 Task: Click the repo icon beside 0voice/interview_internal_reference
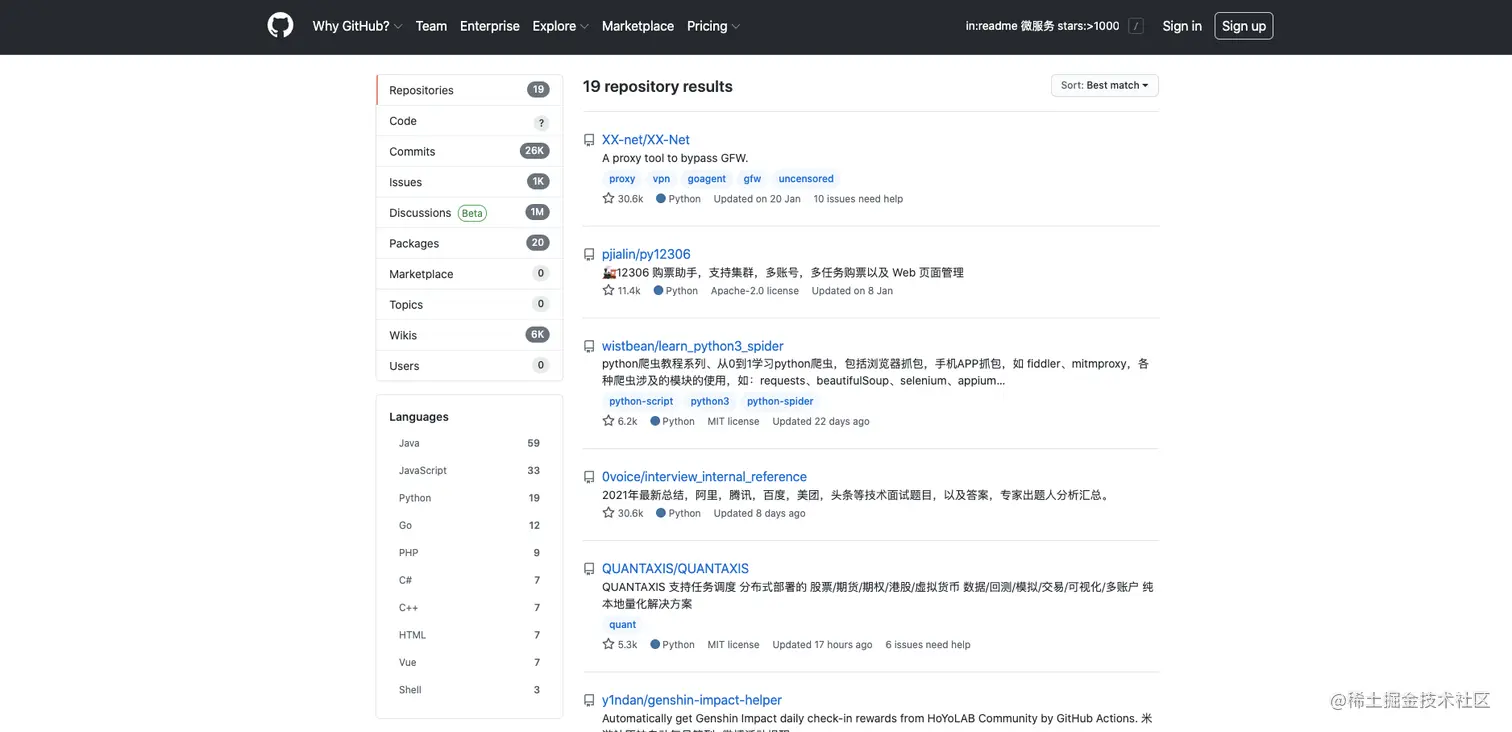click(589, 477)
